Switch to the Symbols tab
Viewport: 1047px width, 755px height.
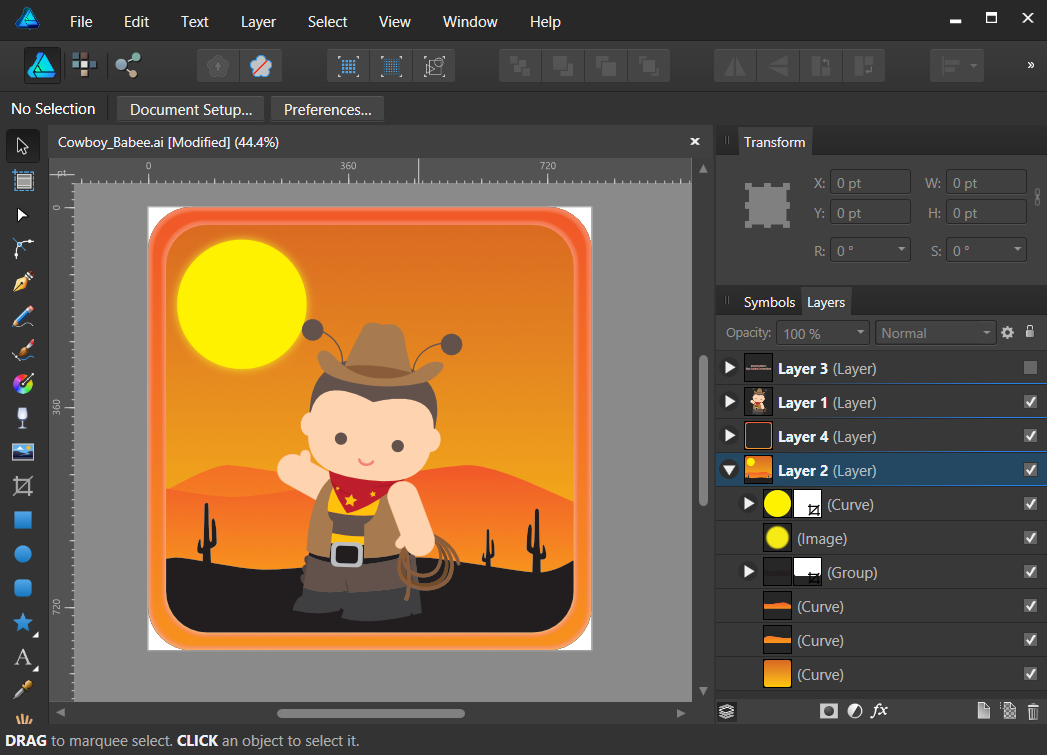[769, 301]
